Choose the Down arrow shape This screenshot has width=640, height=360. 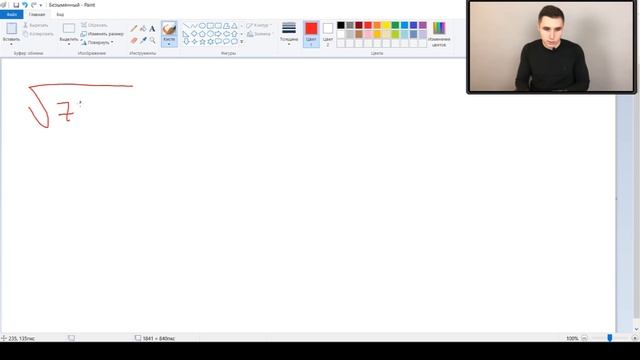click(186, 42)
